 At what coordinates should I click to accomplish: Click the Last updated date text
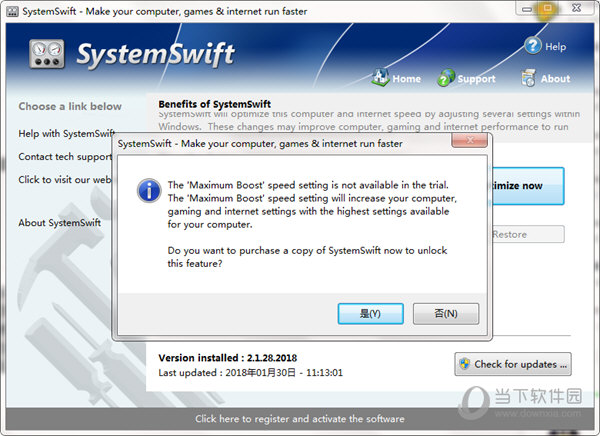(251, 372)
